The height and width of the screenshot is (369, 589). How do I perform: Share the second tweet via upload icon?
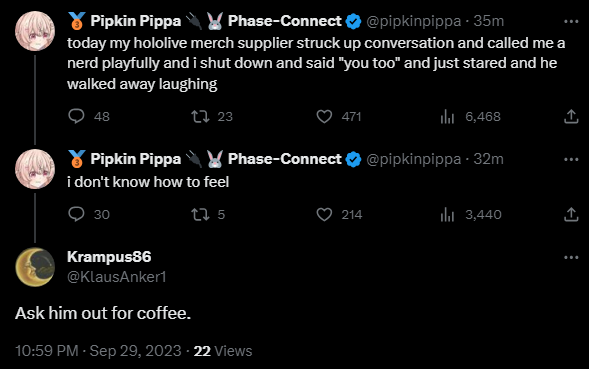coord(571,214)
